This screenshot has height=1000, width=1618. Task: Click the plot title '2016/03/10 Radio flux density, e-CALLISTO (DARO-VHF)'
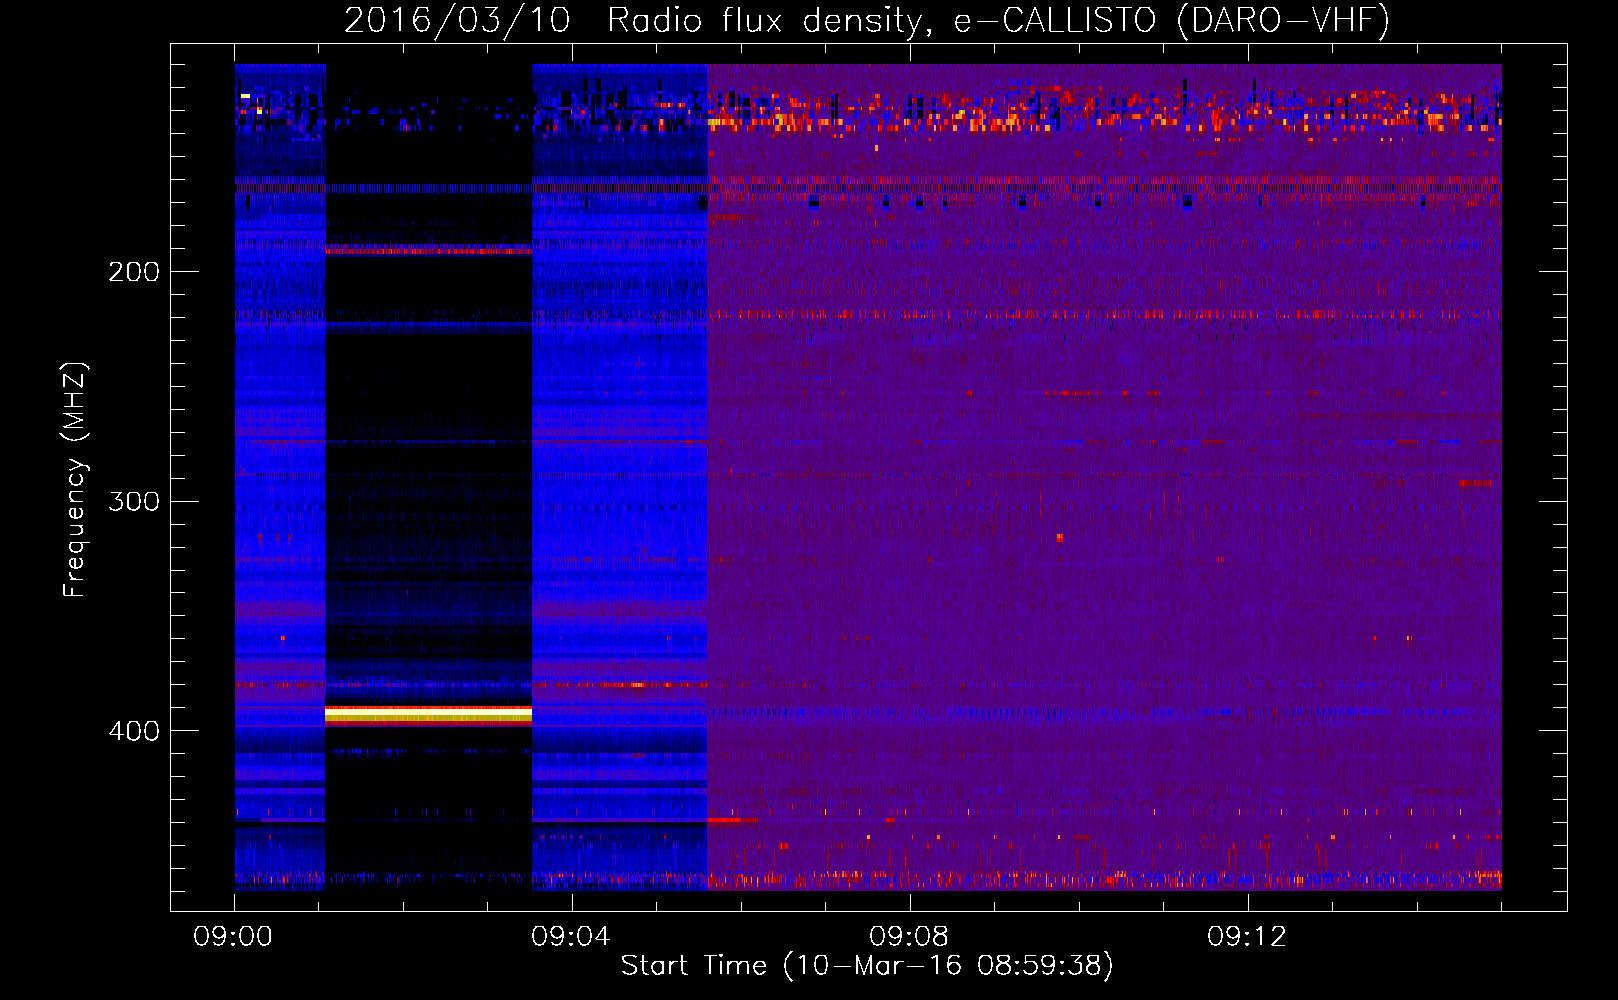tap(867, 20)
